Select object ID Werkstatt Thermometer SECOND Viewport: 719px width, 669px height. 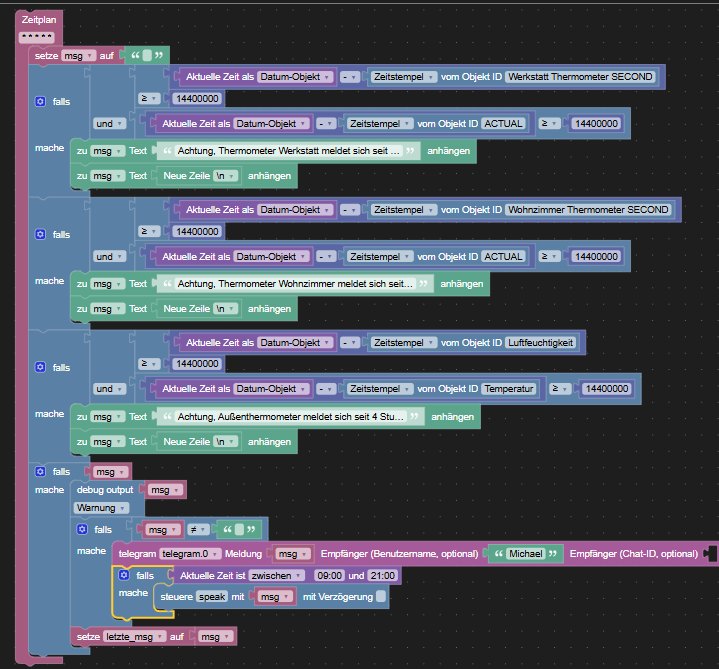click(x=580, y=77)
